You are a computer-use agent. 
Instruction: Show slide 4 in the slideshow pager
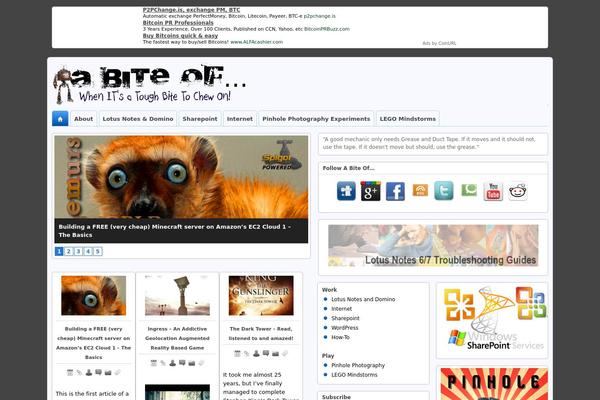coord(88,251)
